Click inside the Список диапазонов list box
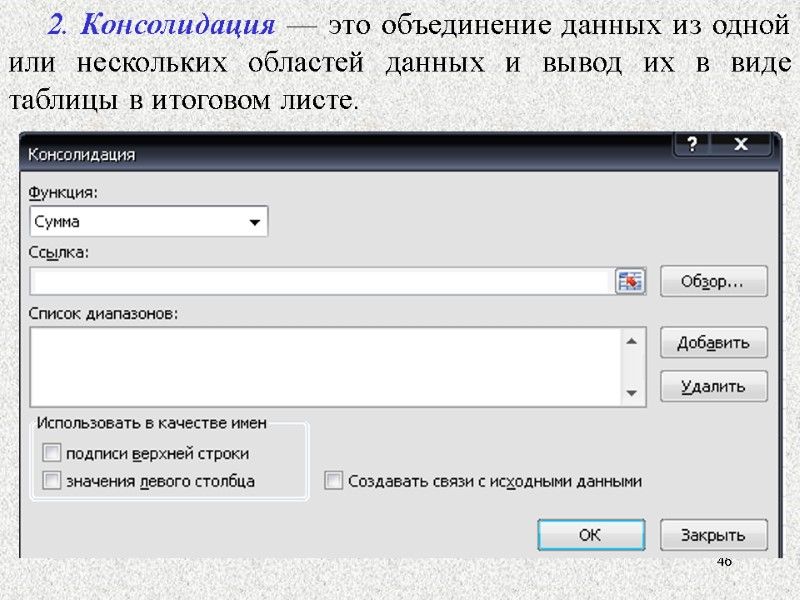The height and width of the screenshot is (600, 800). tap(326, 367)
